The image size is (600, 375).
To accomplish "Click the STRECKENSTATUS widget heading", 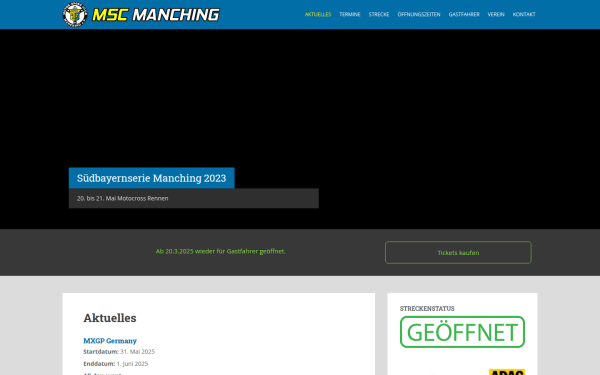I will click(x=427, y=308).
